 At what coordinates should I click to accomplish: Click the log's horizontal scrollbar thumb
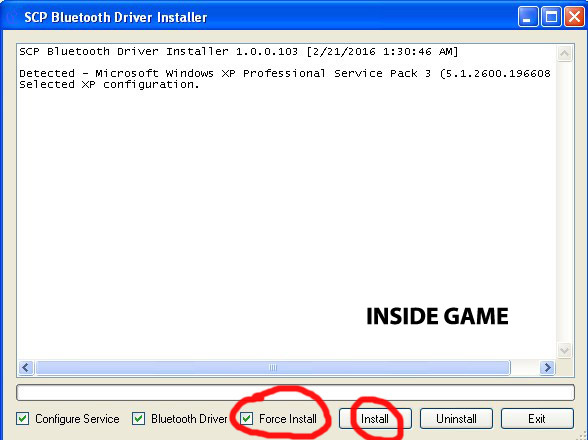coord(273,367)
